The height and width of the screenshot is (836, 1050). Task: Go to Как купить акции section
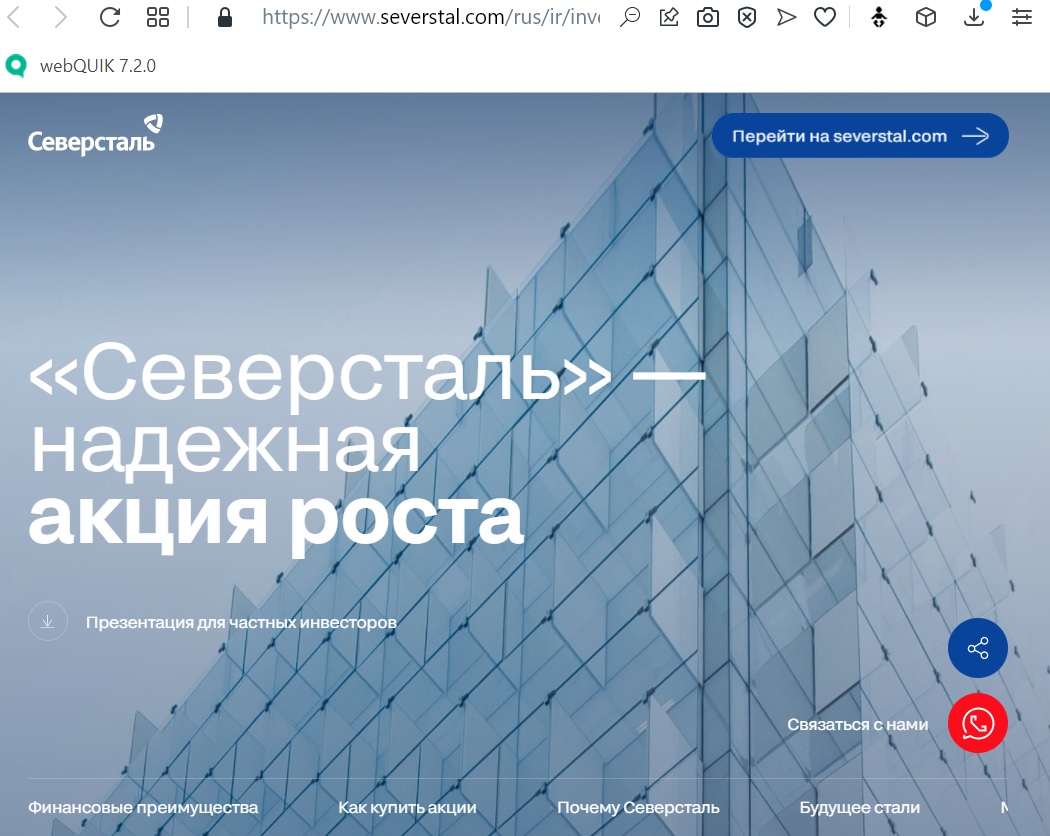pyautogui.click(x=407, y=807)
